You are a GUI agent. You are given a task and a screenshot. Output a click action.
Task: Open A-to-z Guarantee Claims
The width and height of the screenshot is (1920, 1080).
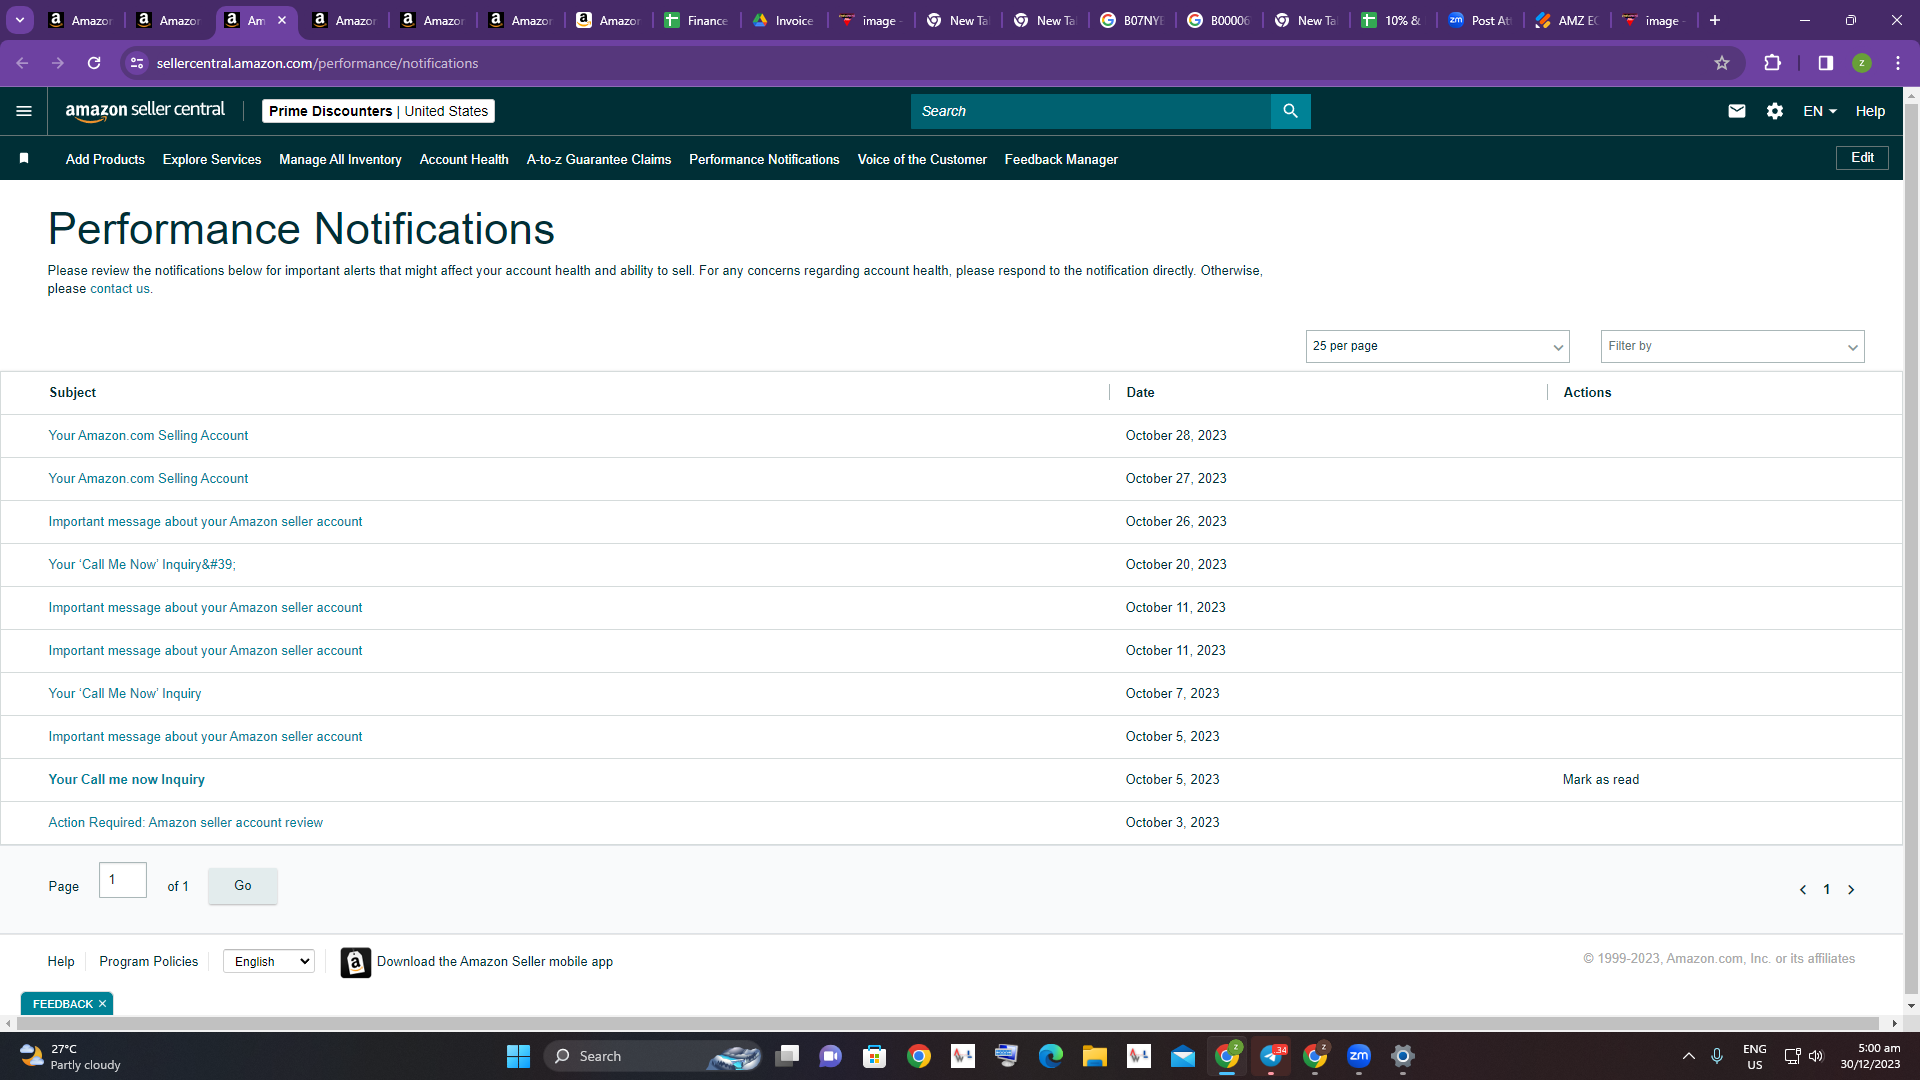pyautogui.click(x=599, y=159)
